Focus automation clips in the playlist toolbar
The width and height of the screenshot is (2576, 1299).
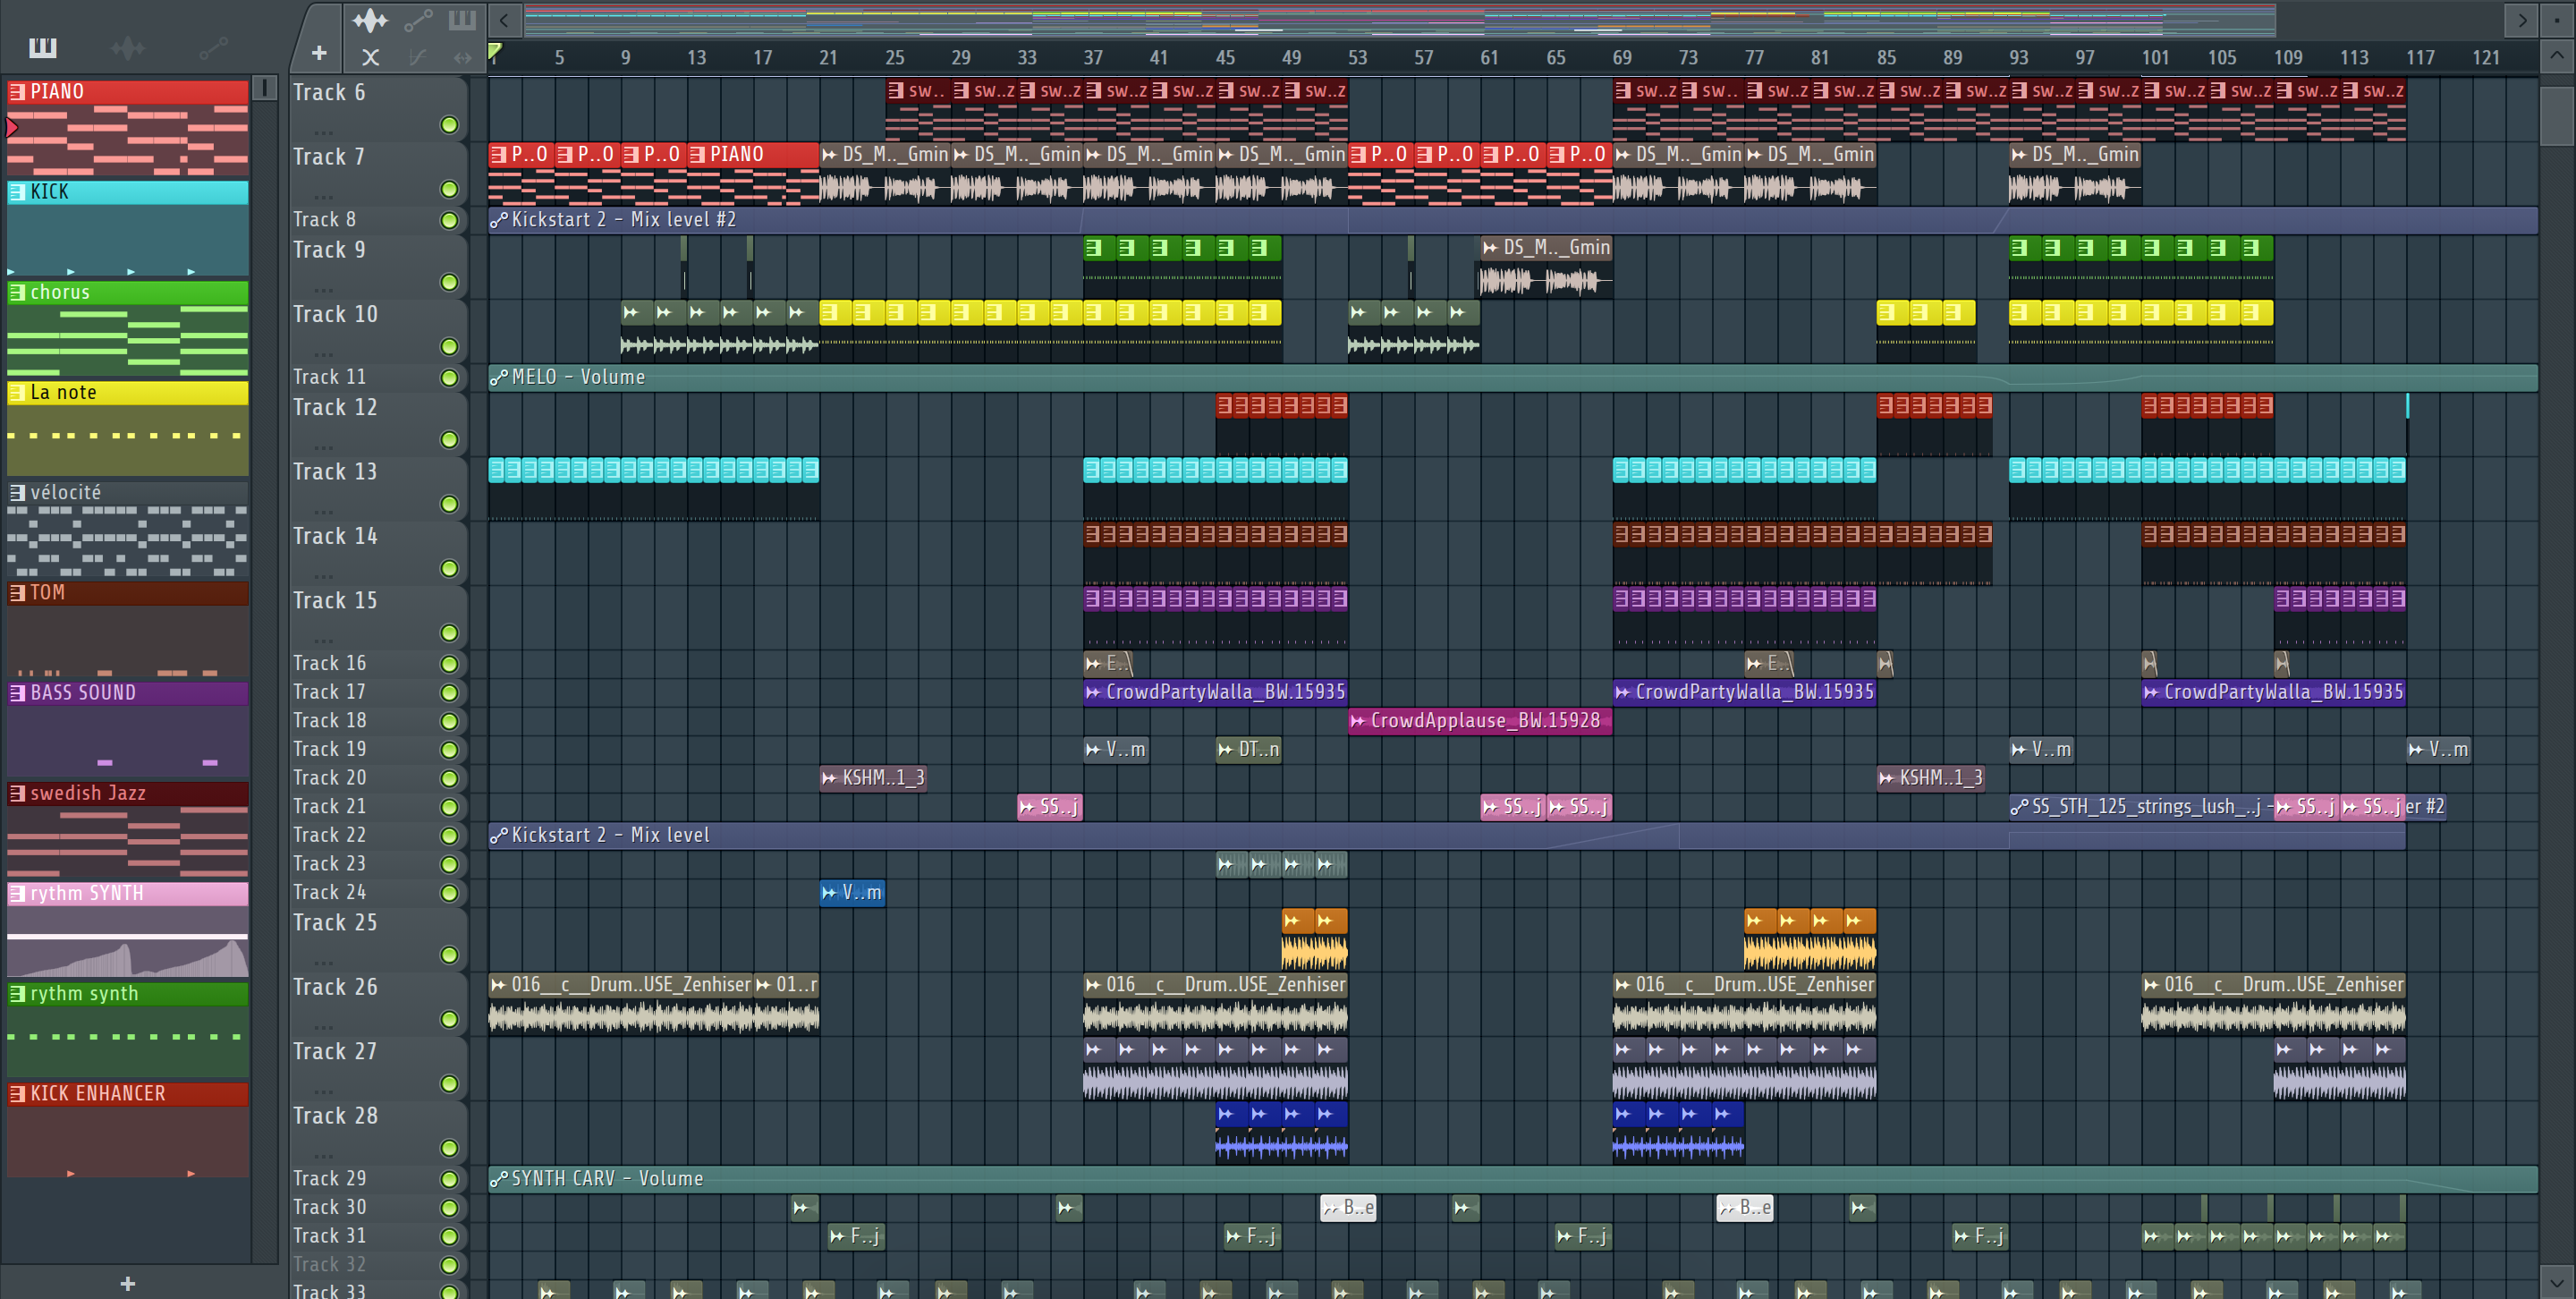click(x=418, y=20)
